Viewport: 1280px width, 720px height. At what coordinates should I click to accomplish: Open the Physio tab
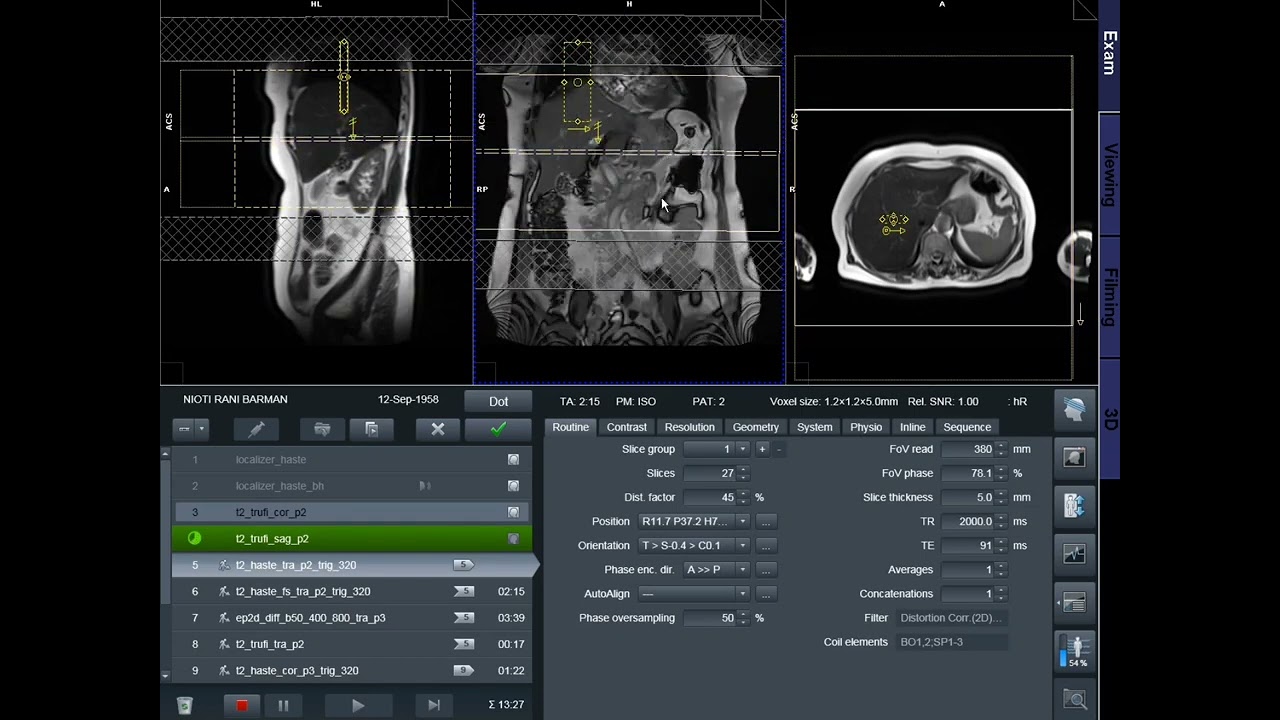pos(866,427)
